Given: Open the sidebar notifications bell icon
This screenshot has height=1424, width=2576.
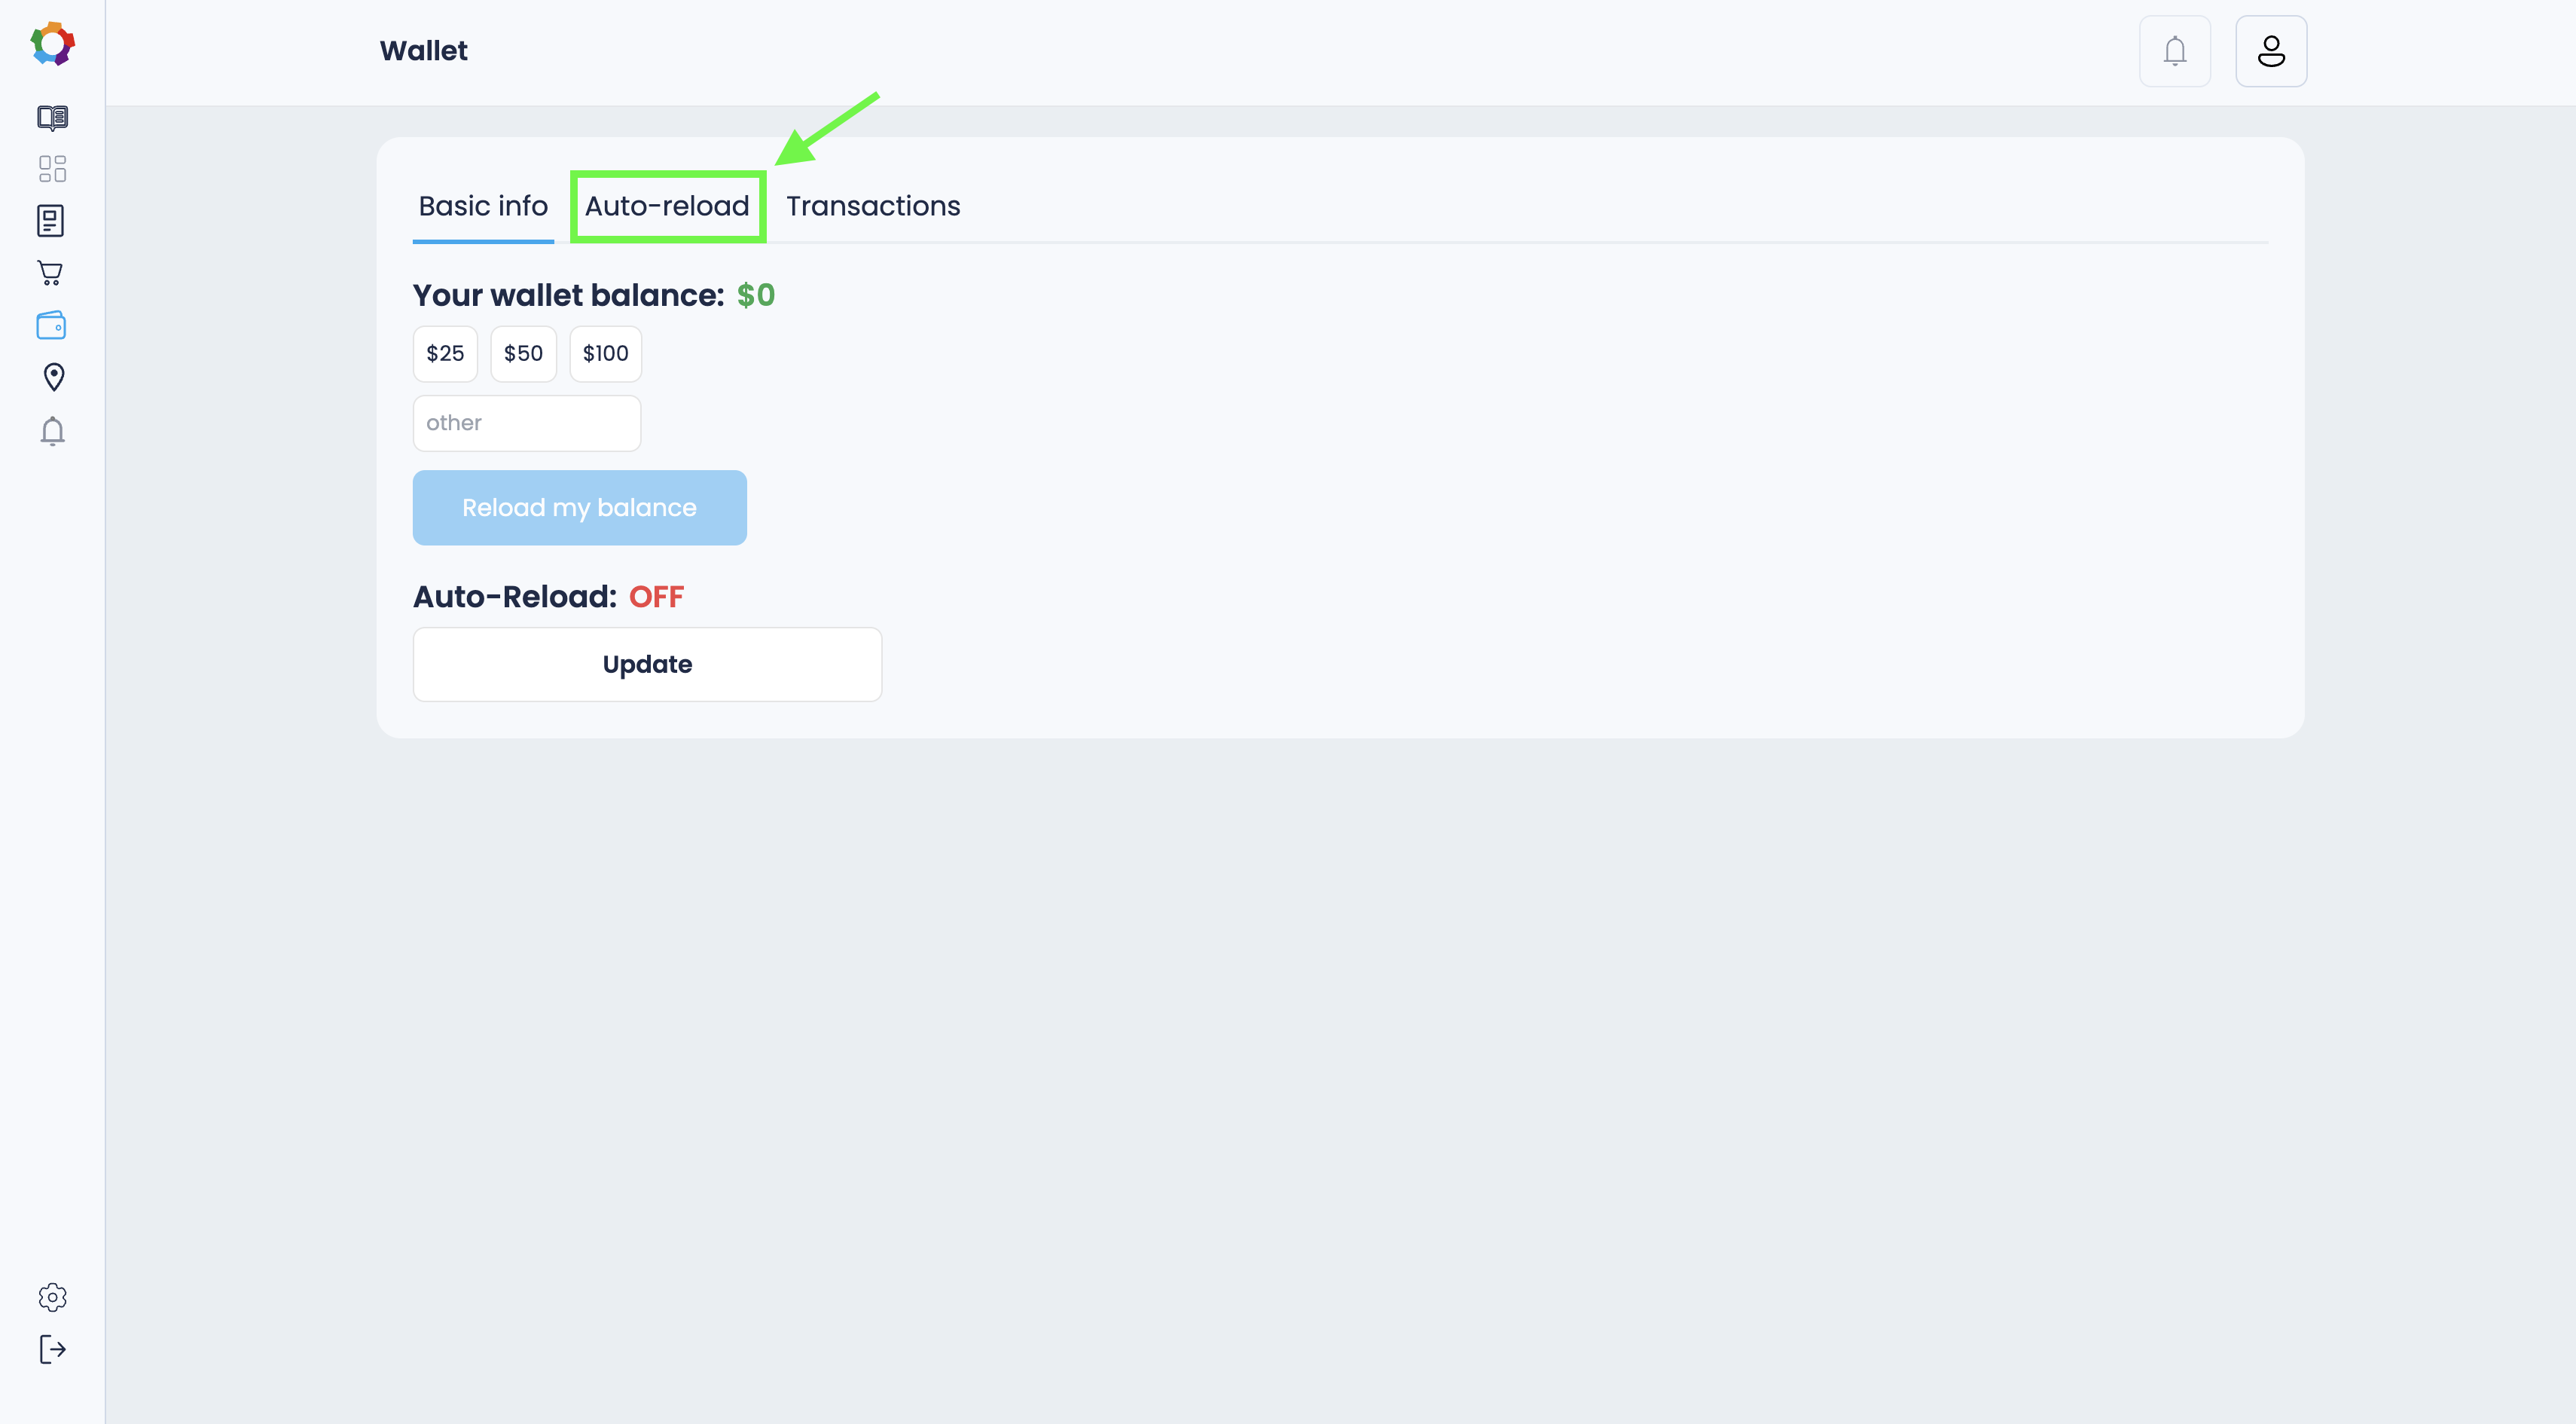Looking at the screenshot, I should click(52, 431).
